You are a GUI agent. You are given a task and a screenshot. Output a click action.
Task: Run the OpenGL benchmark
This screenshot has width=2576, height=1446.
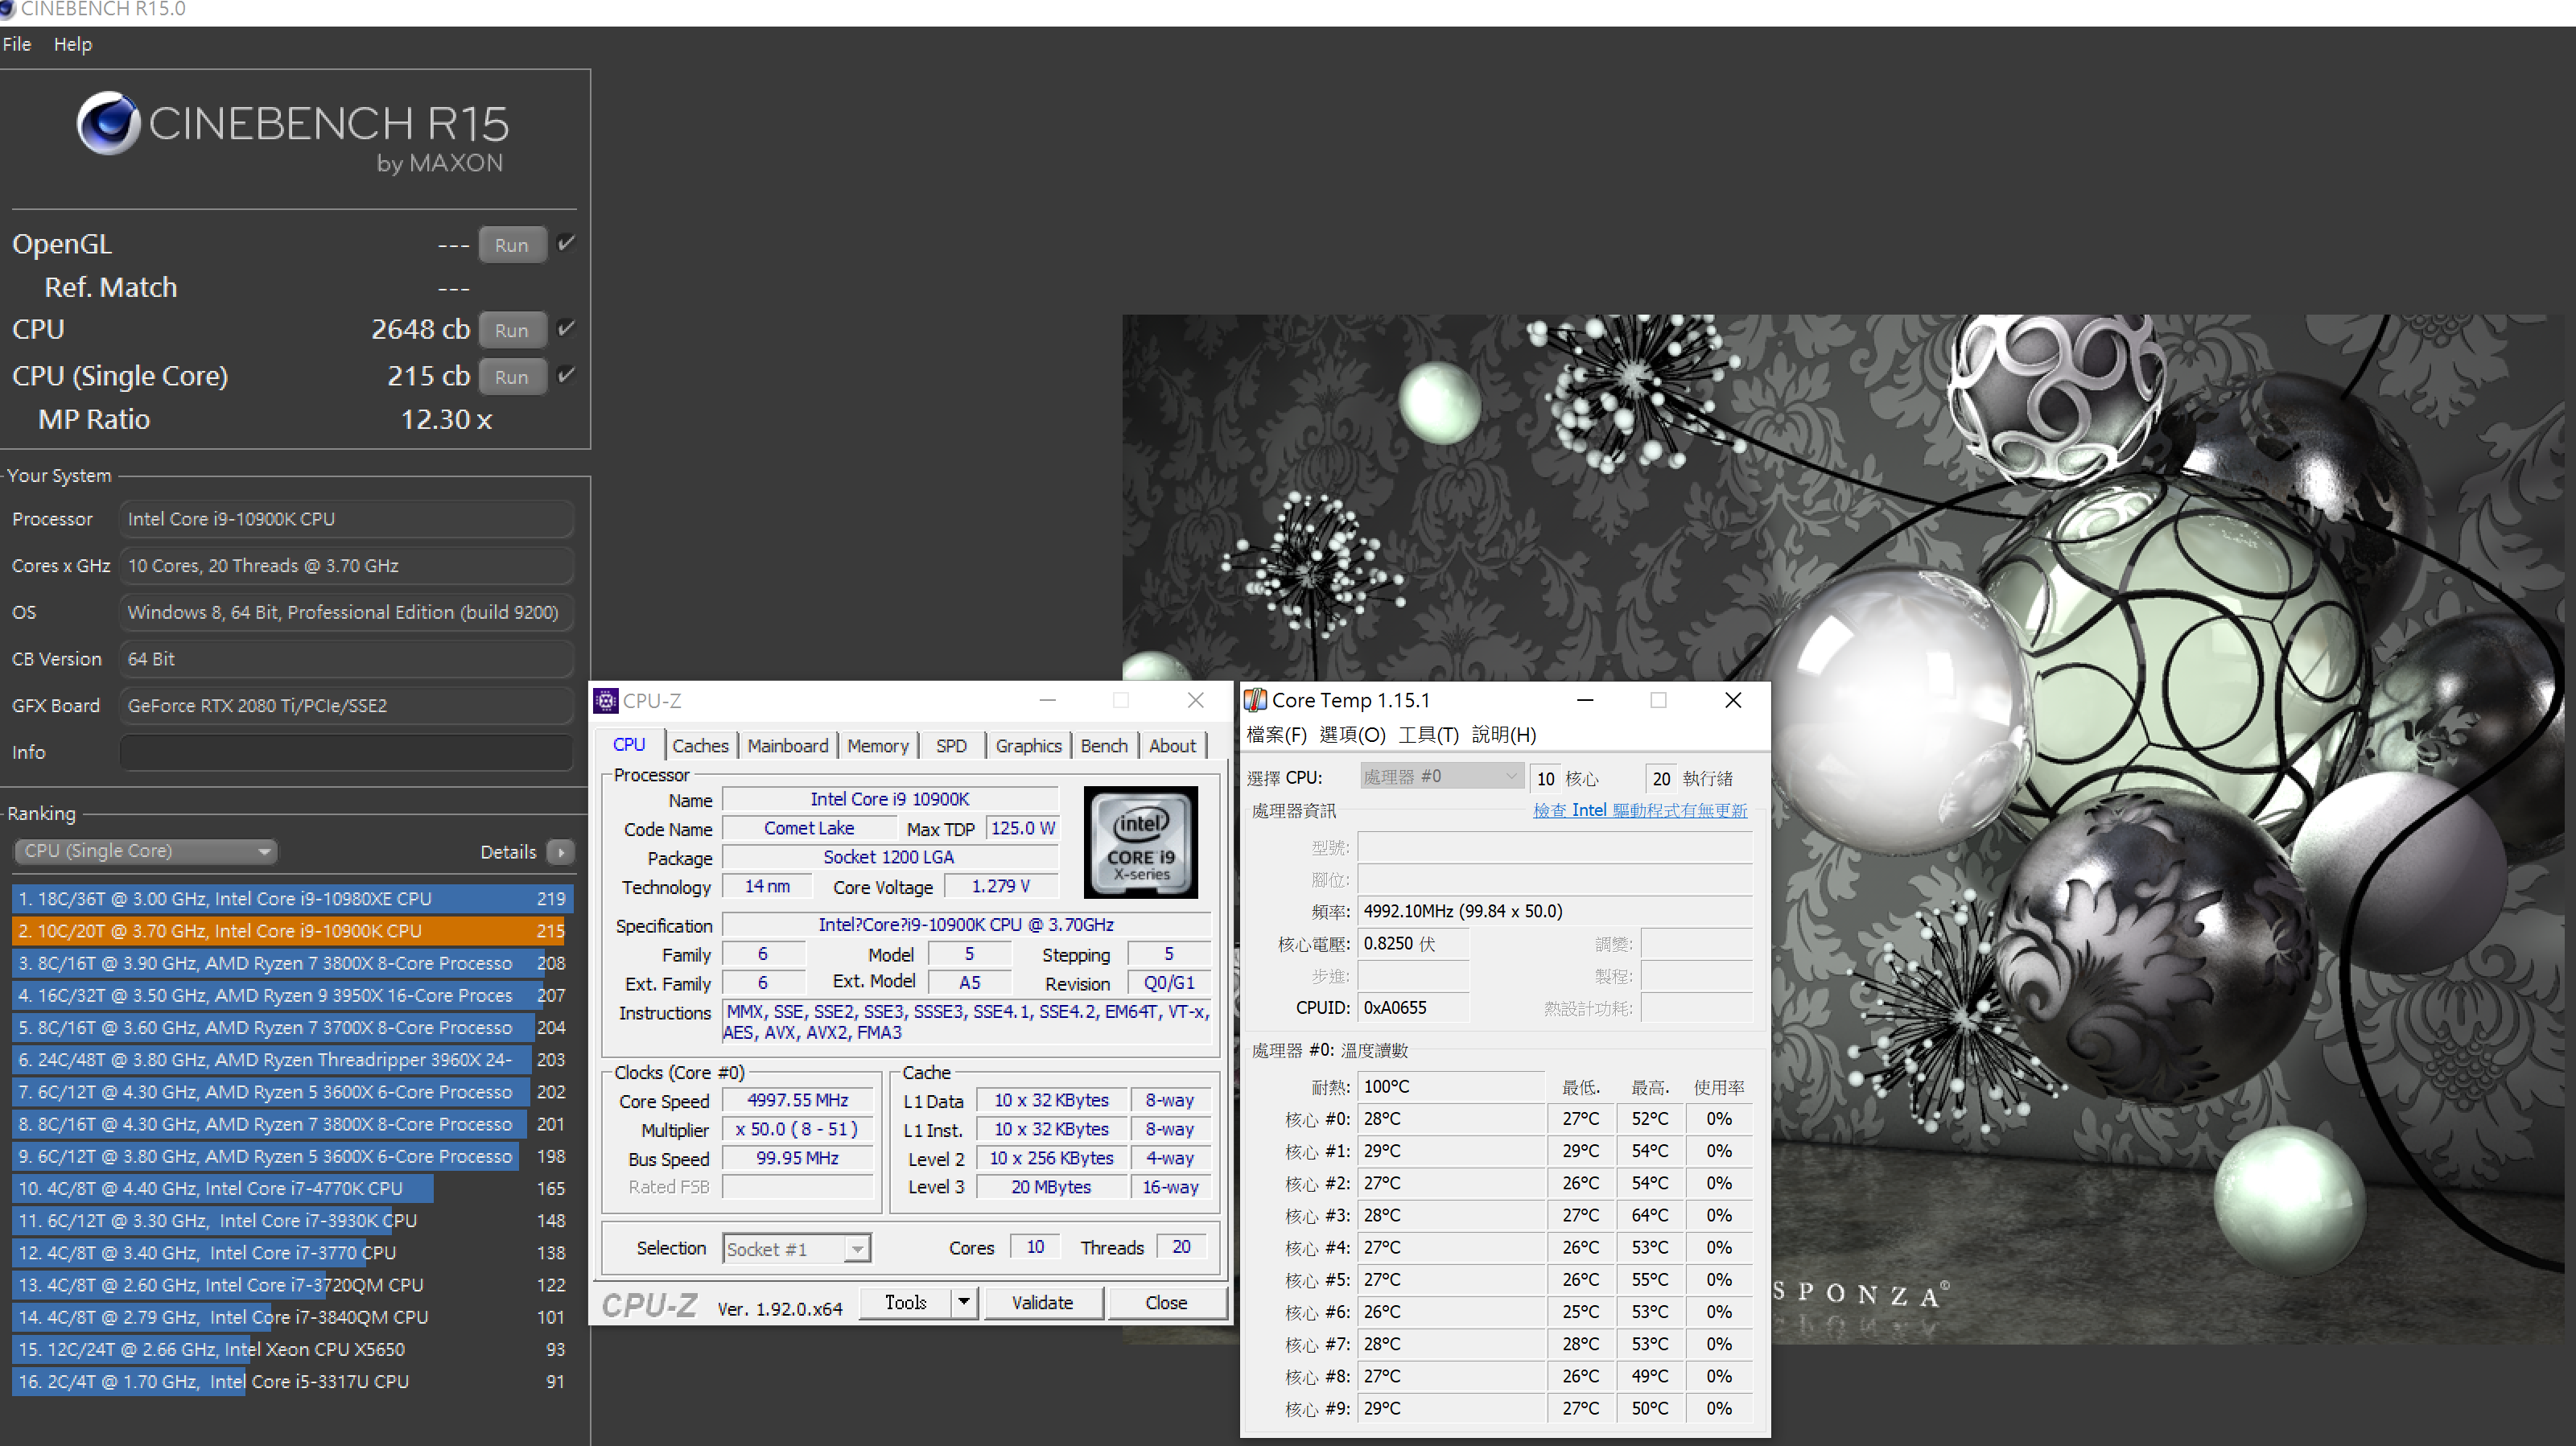point(512,245)
